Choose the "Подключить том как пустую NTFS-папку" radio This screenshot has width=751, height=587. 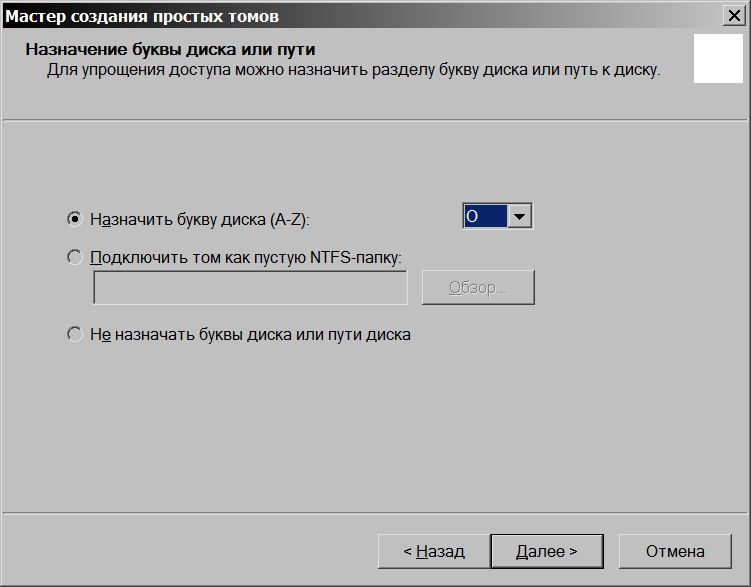[x=75, y=257]
